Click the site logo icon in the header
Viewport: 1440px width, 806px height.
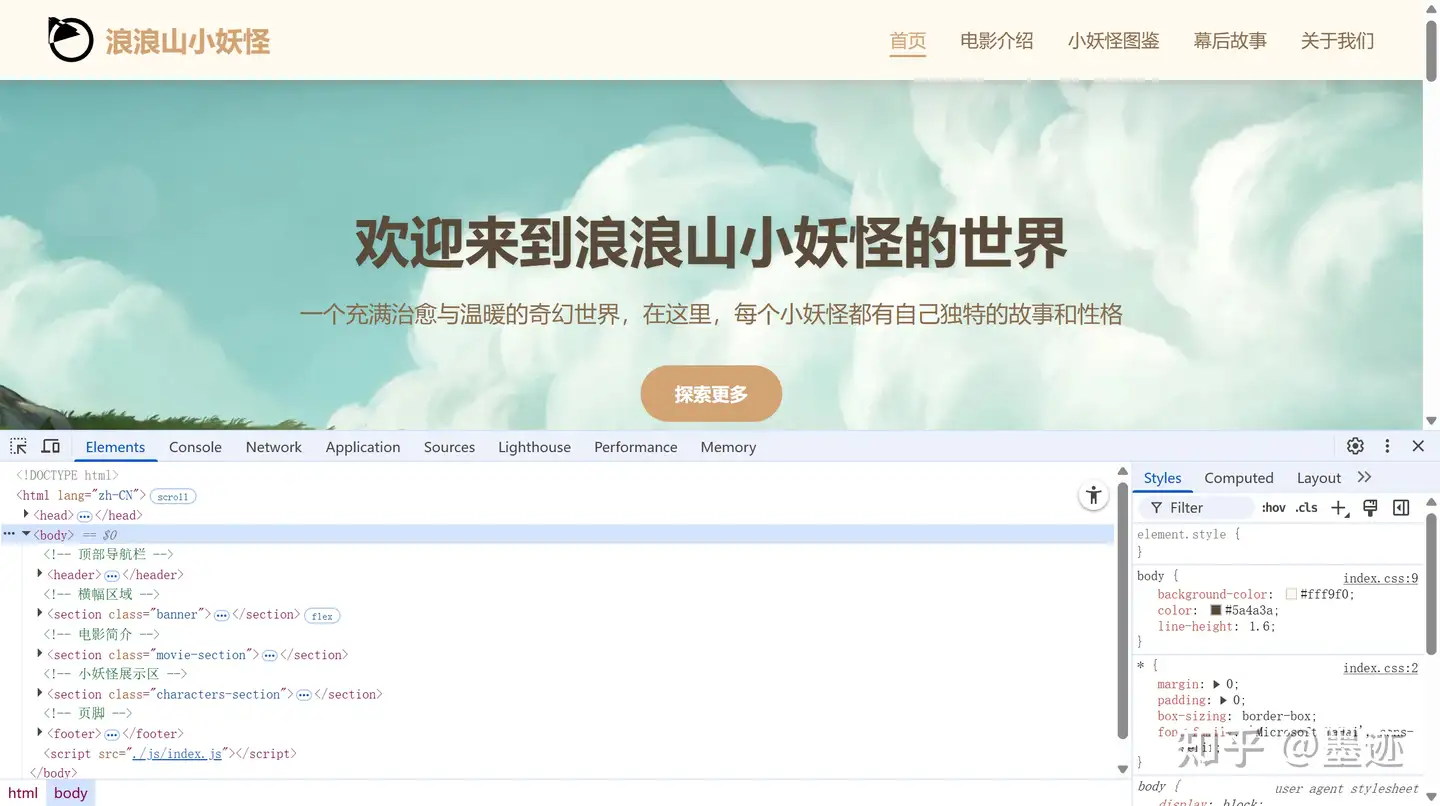tap(70, 40)
